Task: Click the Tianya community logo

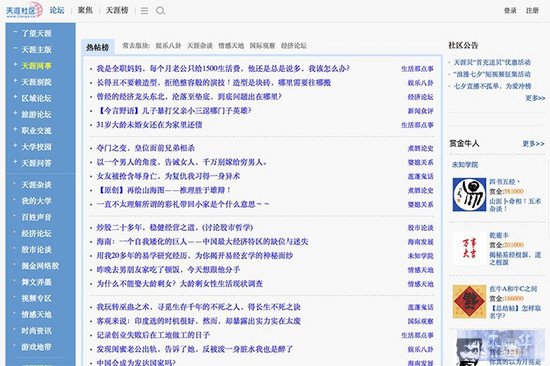Action: click(x=24, y=11)
